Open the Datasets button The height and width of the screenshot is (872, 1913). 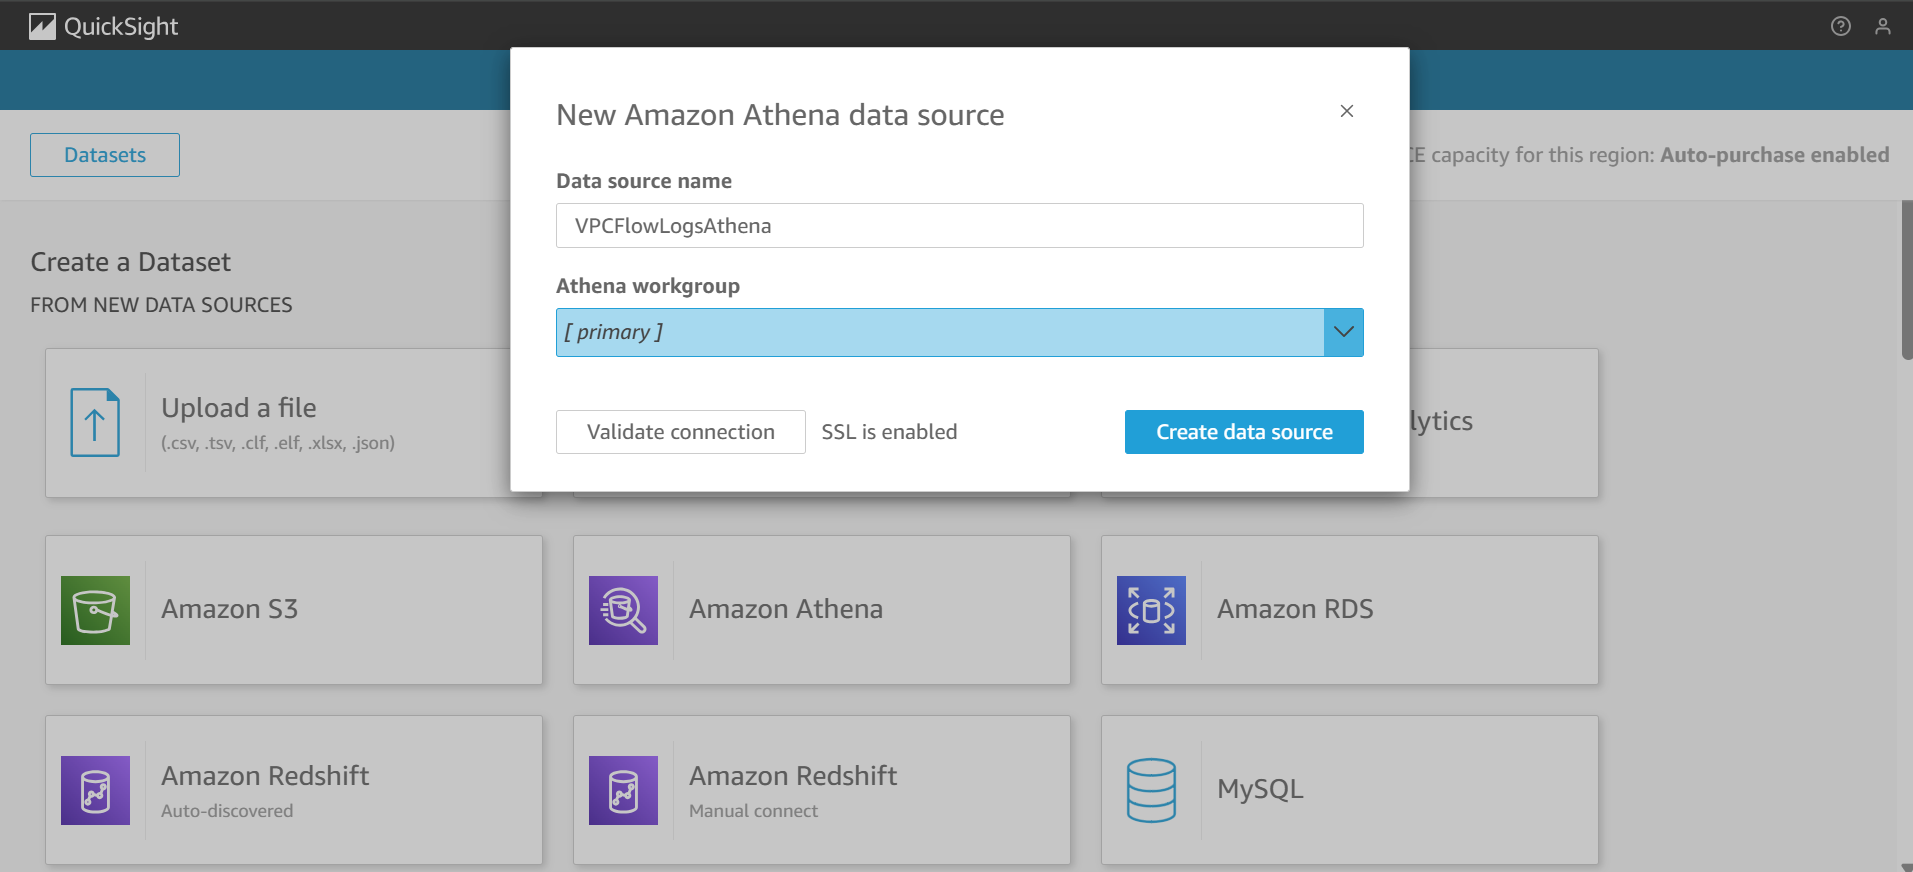(105, 155)
